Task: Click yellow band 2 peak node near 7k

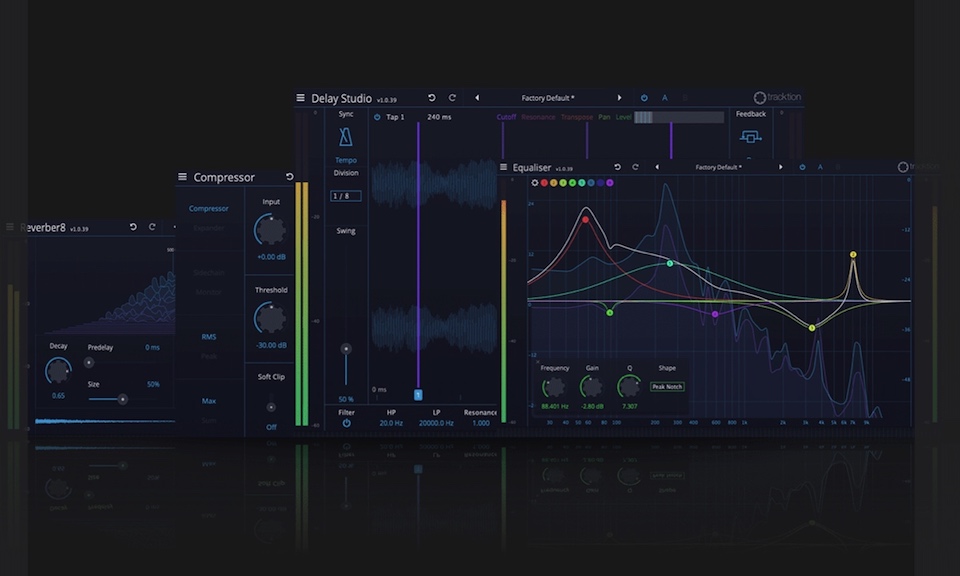Action: [x=853, y=255]
